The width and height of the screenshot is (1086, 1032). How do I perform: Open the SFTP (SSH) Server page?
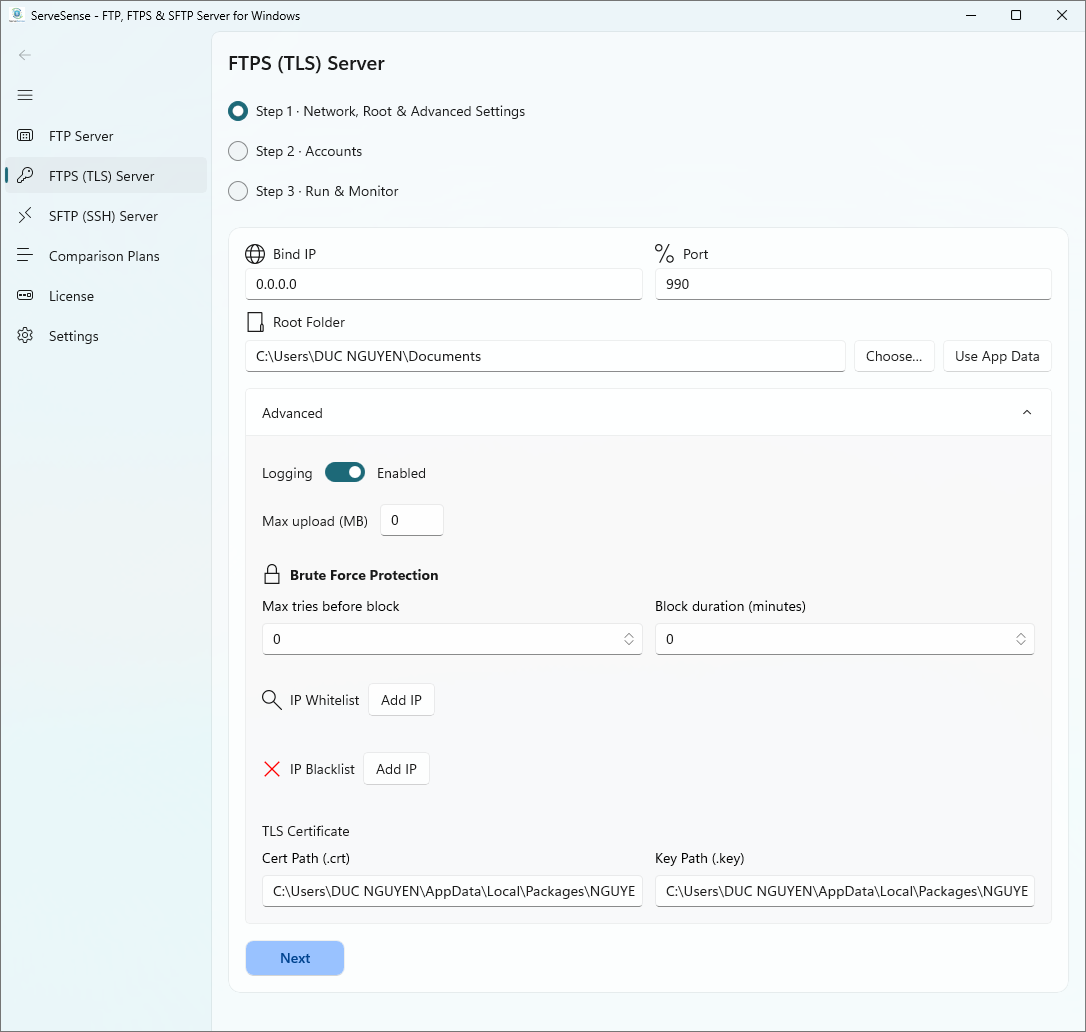[106, 216]
